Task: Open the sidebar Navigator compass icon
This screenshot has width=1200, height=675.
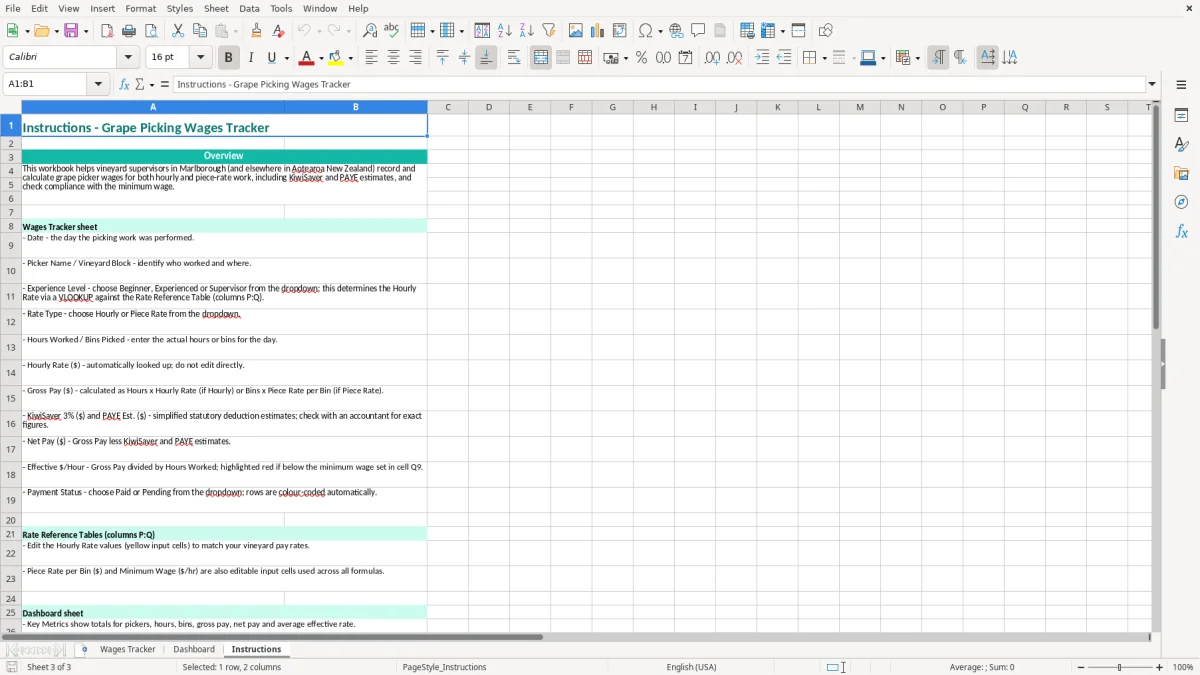Action: coord(1181,202)
